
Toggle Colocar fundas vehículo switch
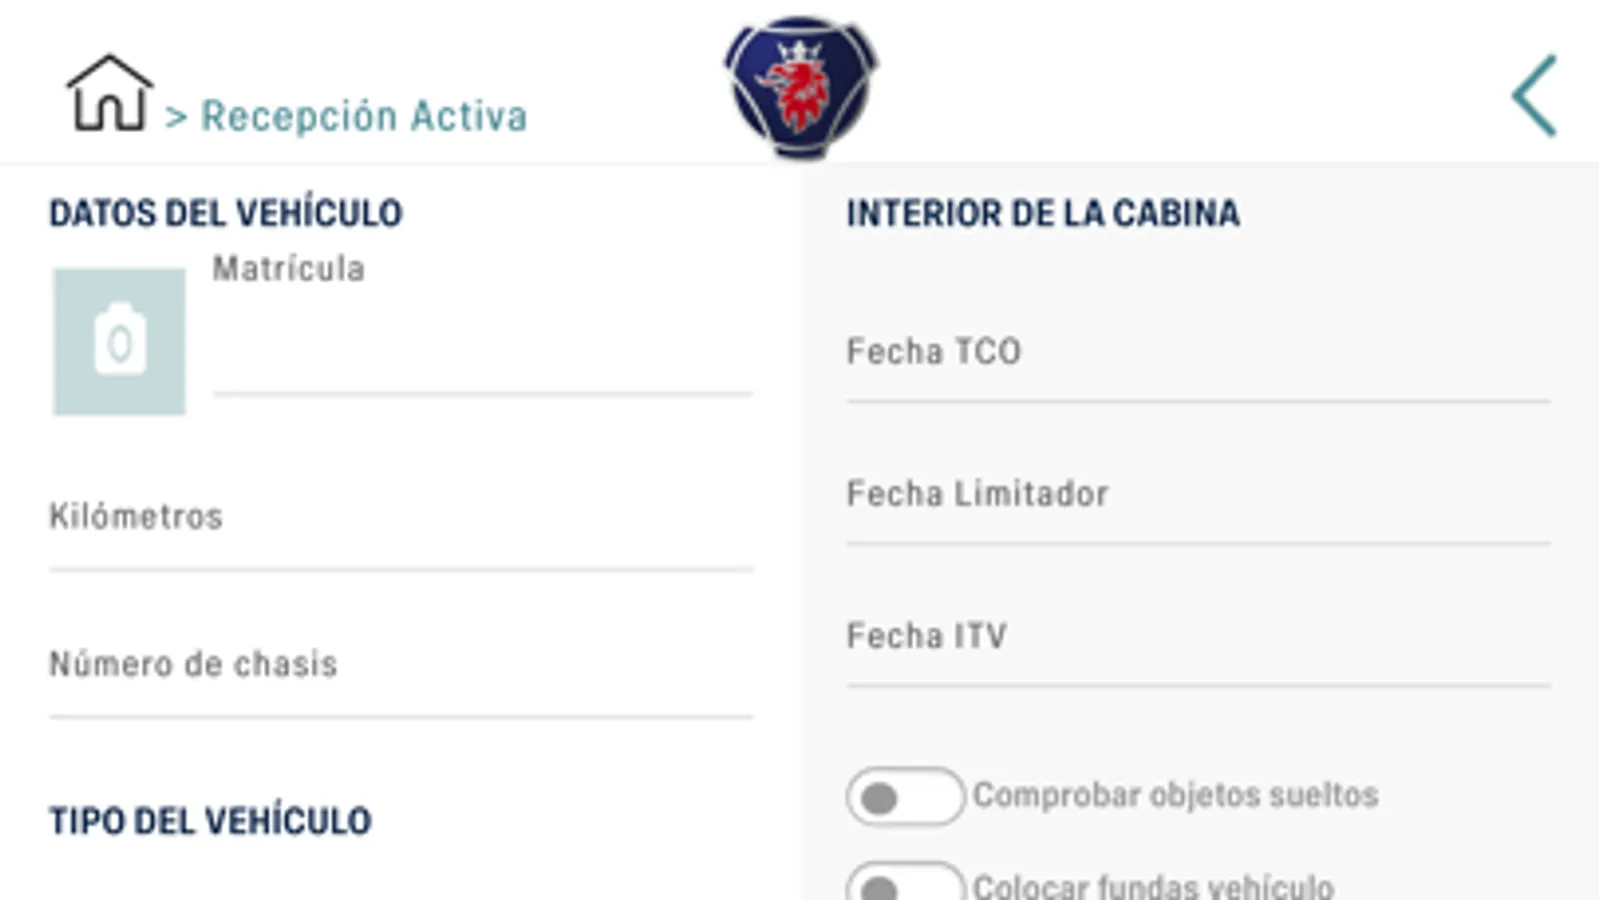(905, 883)
